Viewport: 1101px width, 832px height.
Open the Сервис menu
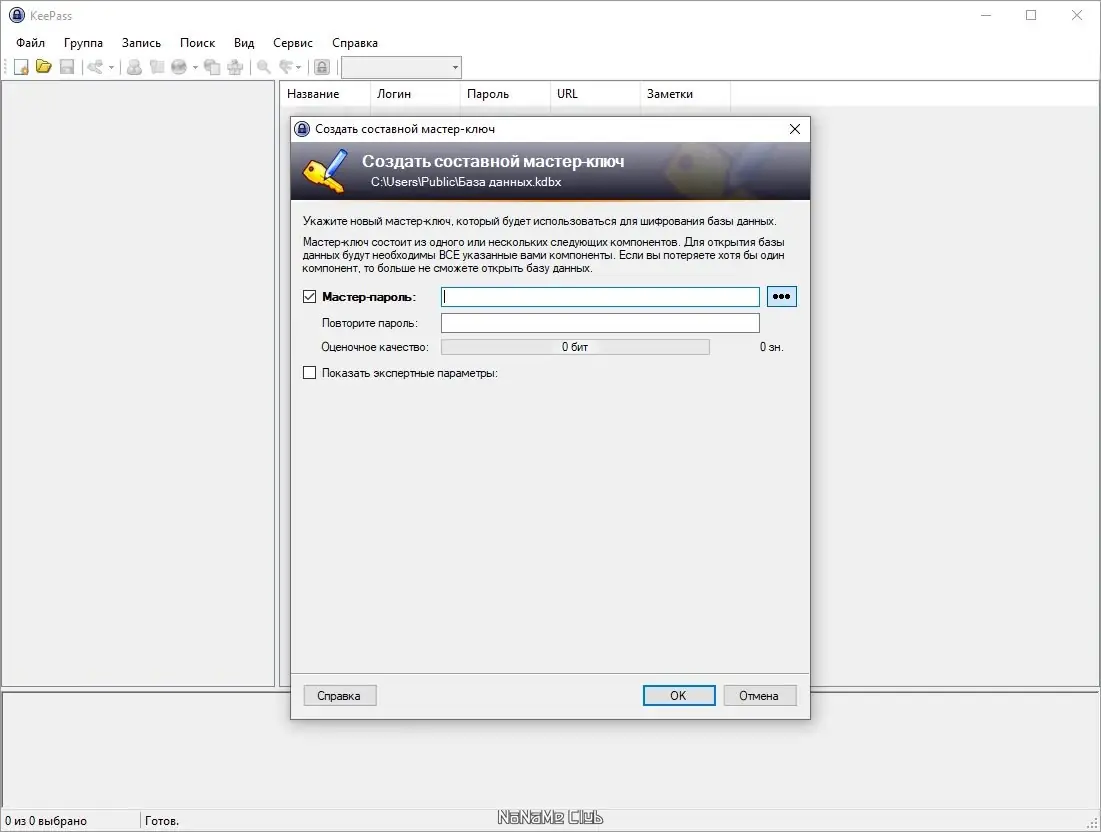coord(293,43)
